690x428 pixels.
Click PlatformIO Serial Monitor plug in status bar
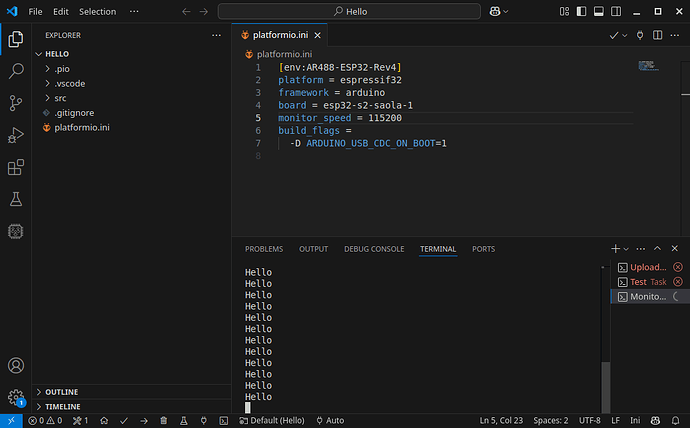pyautogui.click(x=204, y=421)
